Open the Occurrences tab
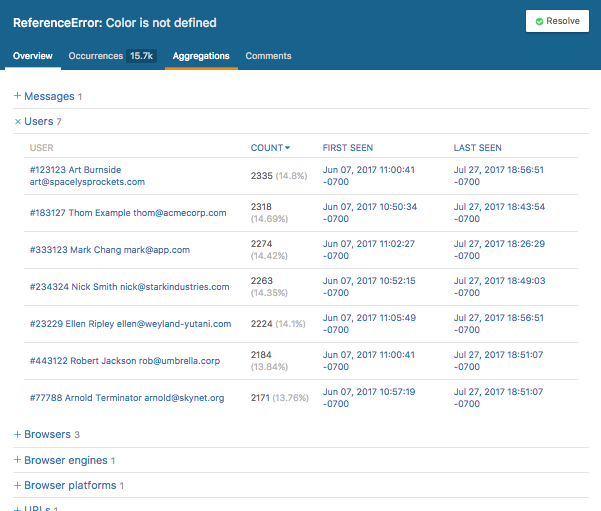 tap(95, 56)
